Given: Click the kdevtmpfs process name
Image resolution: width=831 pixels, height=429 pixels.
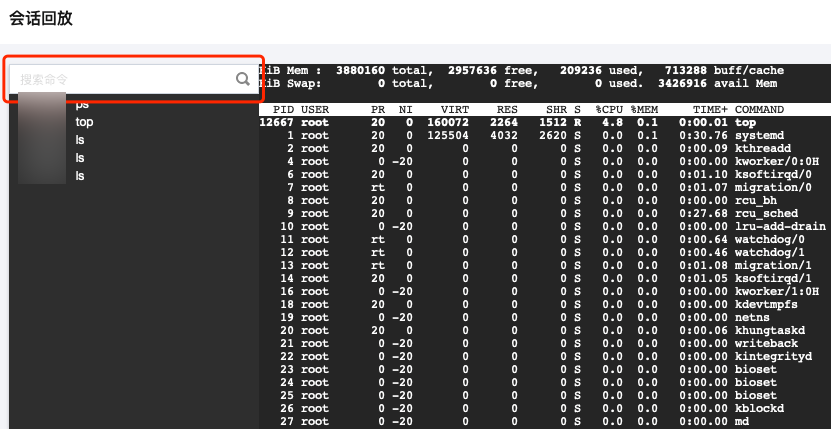Looking at the screenshot, I should coord(766,304).
